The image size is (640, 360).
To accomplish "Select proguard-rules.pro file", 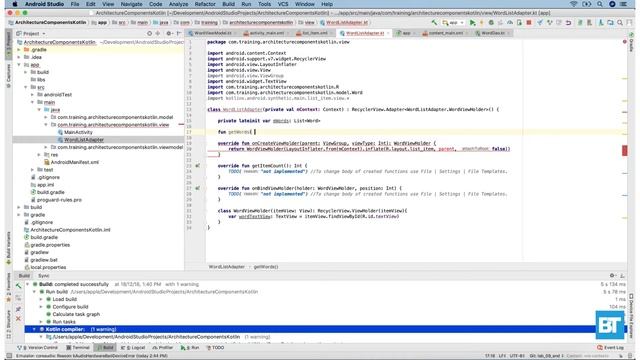I will tap(59, 200).
